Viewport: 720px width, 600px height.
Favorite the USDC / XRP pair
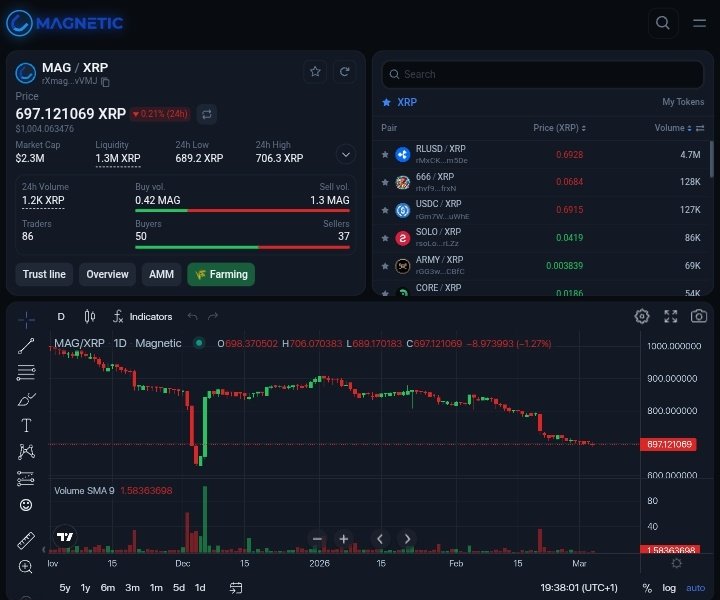(385, 210)
